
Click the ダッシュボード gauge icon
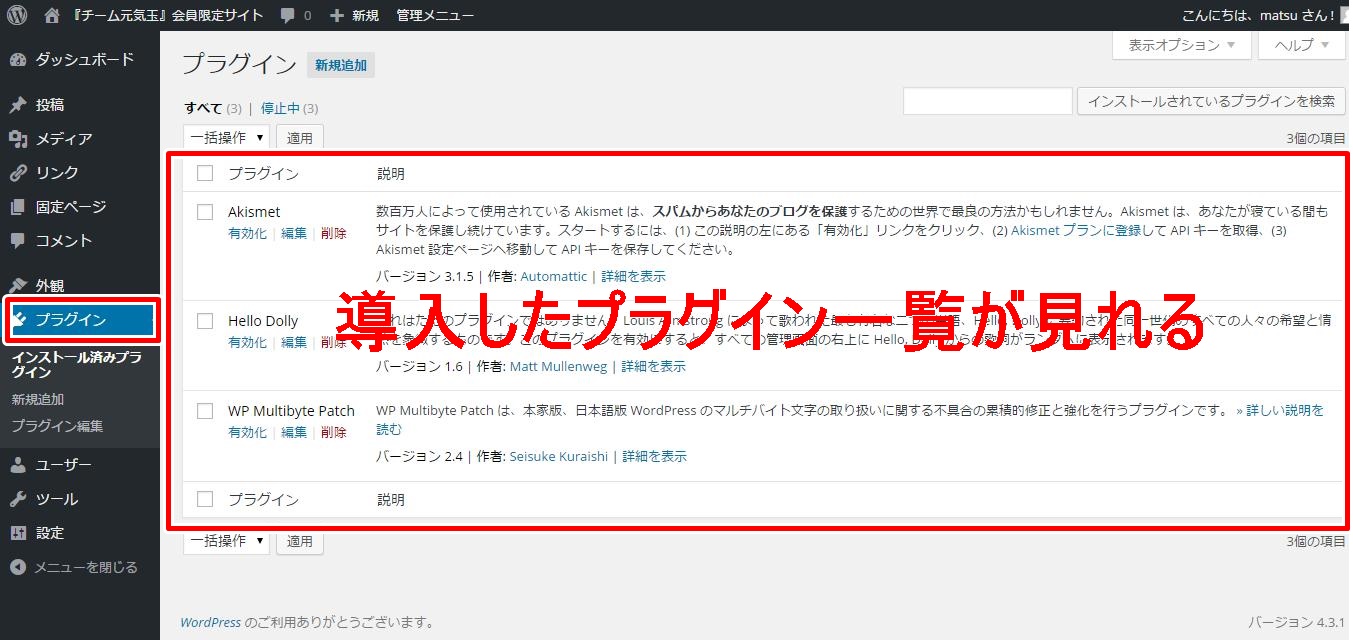click(x=18, y=60)
